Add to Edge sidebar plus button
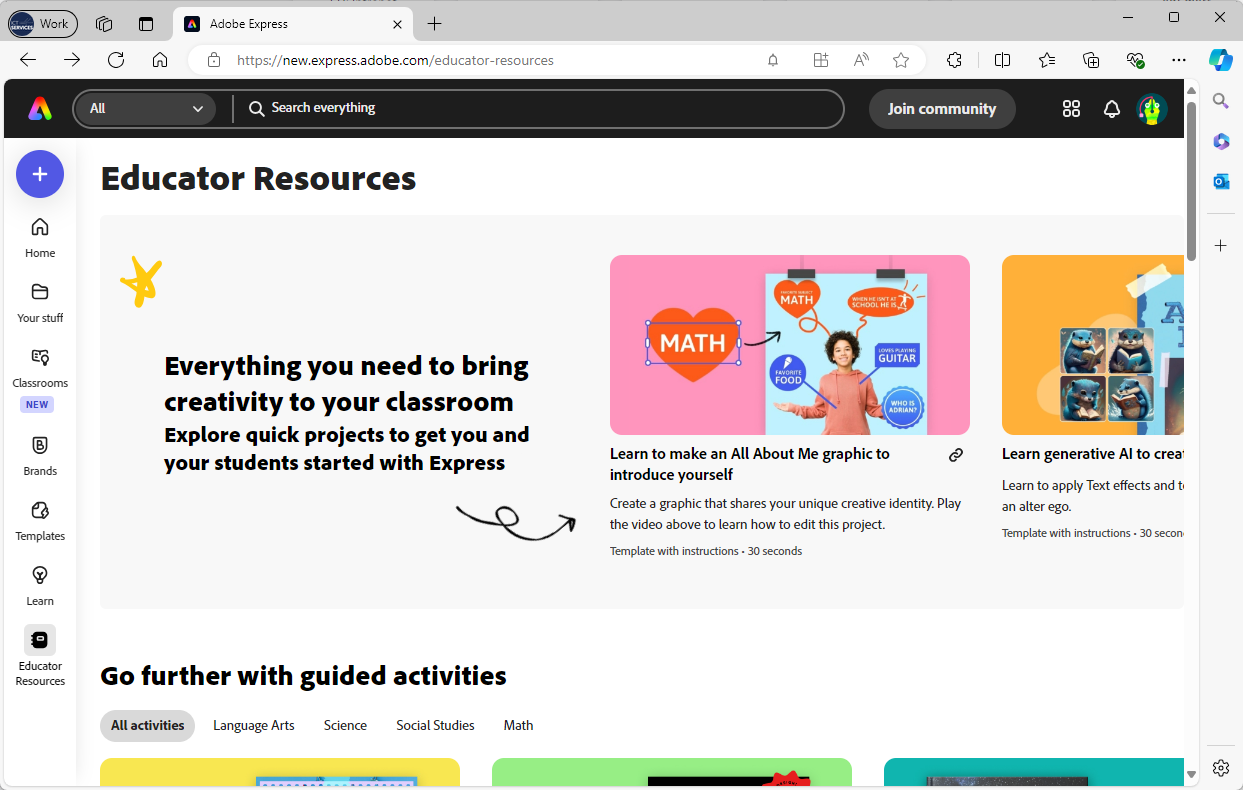1243x790 pixels. click(x=1221, y=245)
